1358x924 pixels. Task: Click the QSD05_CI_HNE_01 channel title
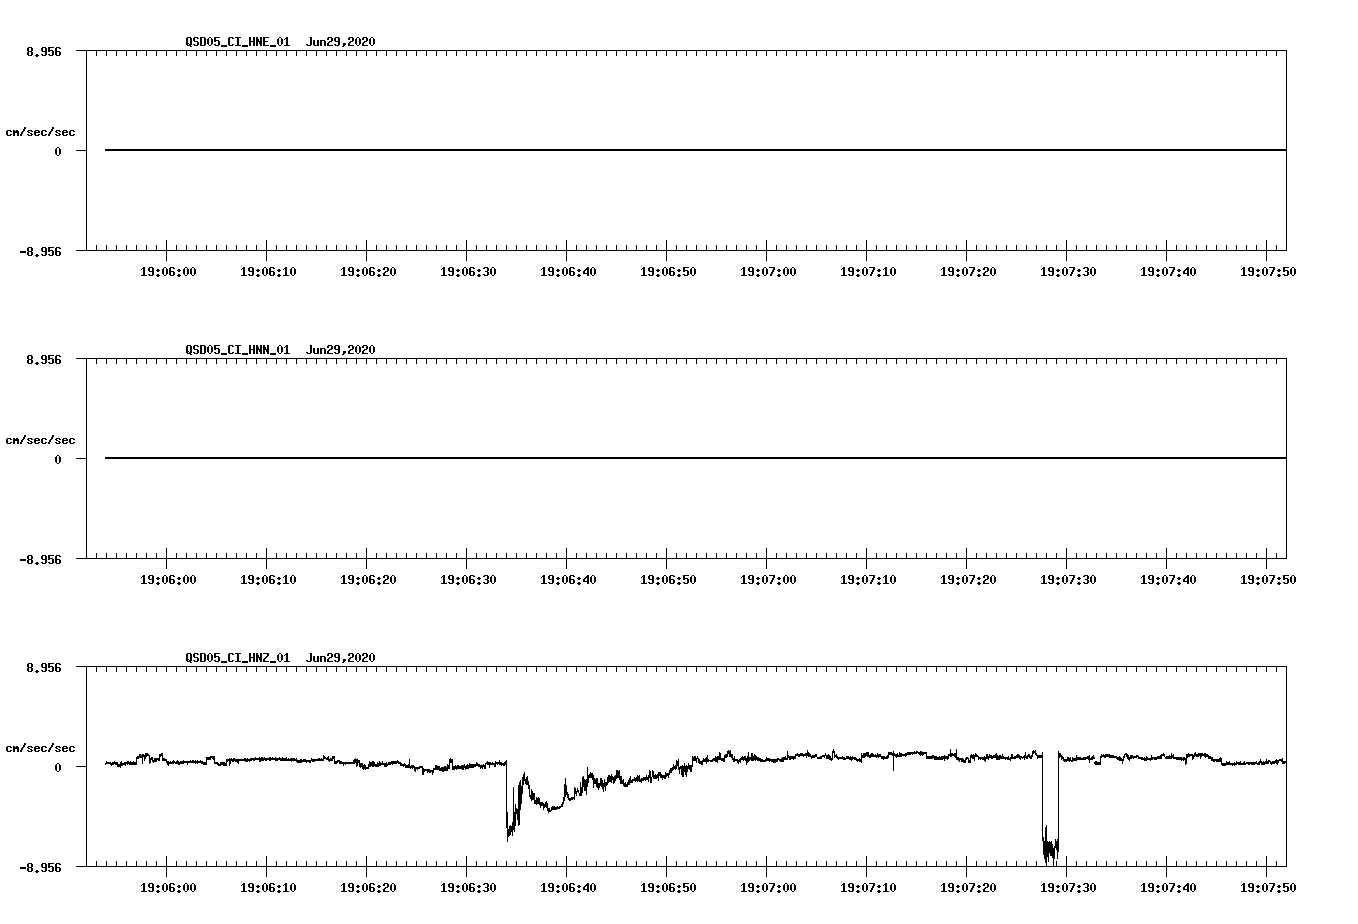point(237,42)
